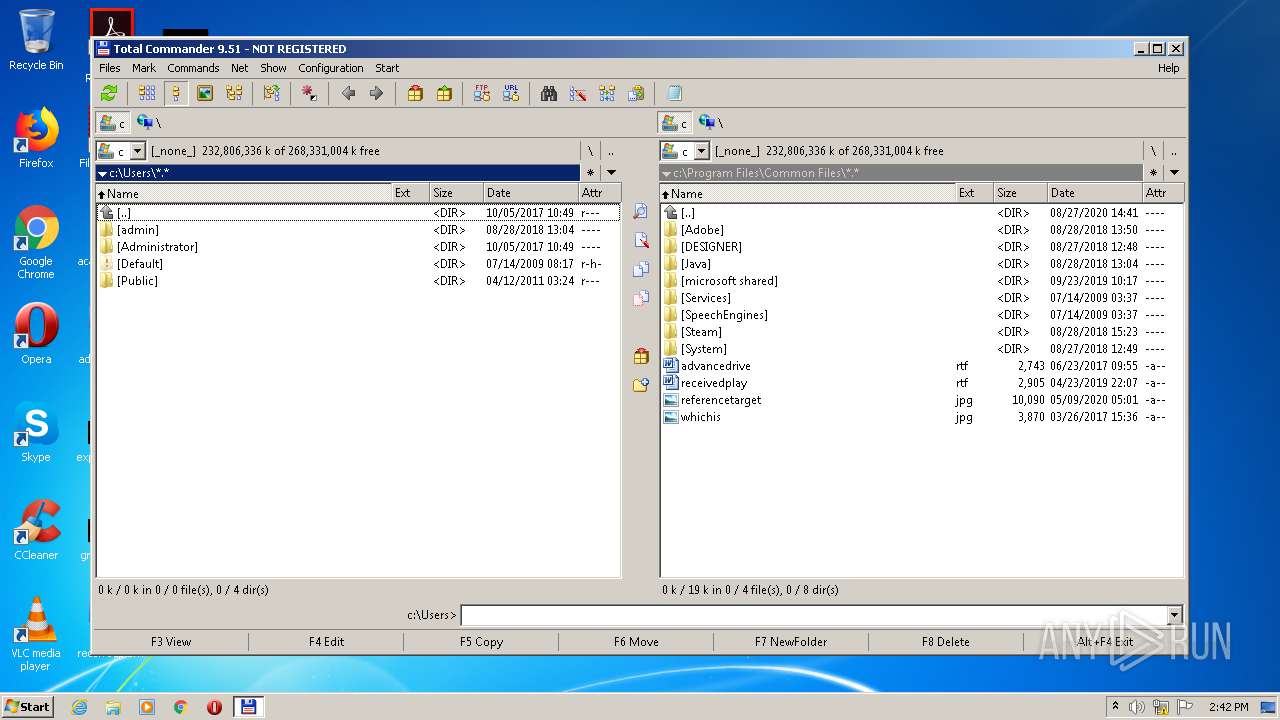Screen dimensions: 1280x720
Task: Click the F8 Delete button
Action: 946,642
